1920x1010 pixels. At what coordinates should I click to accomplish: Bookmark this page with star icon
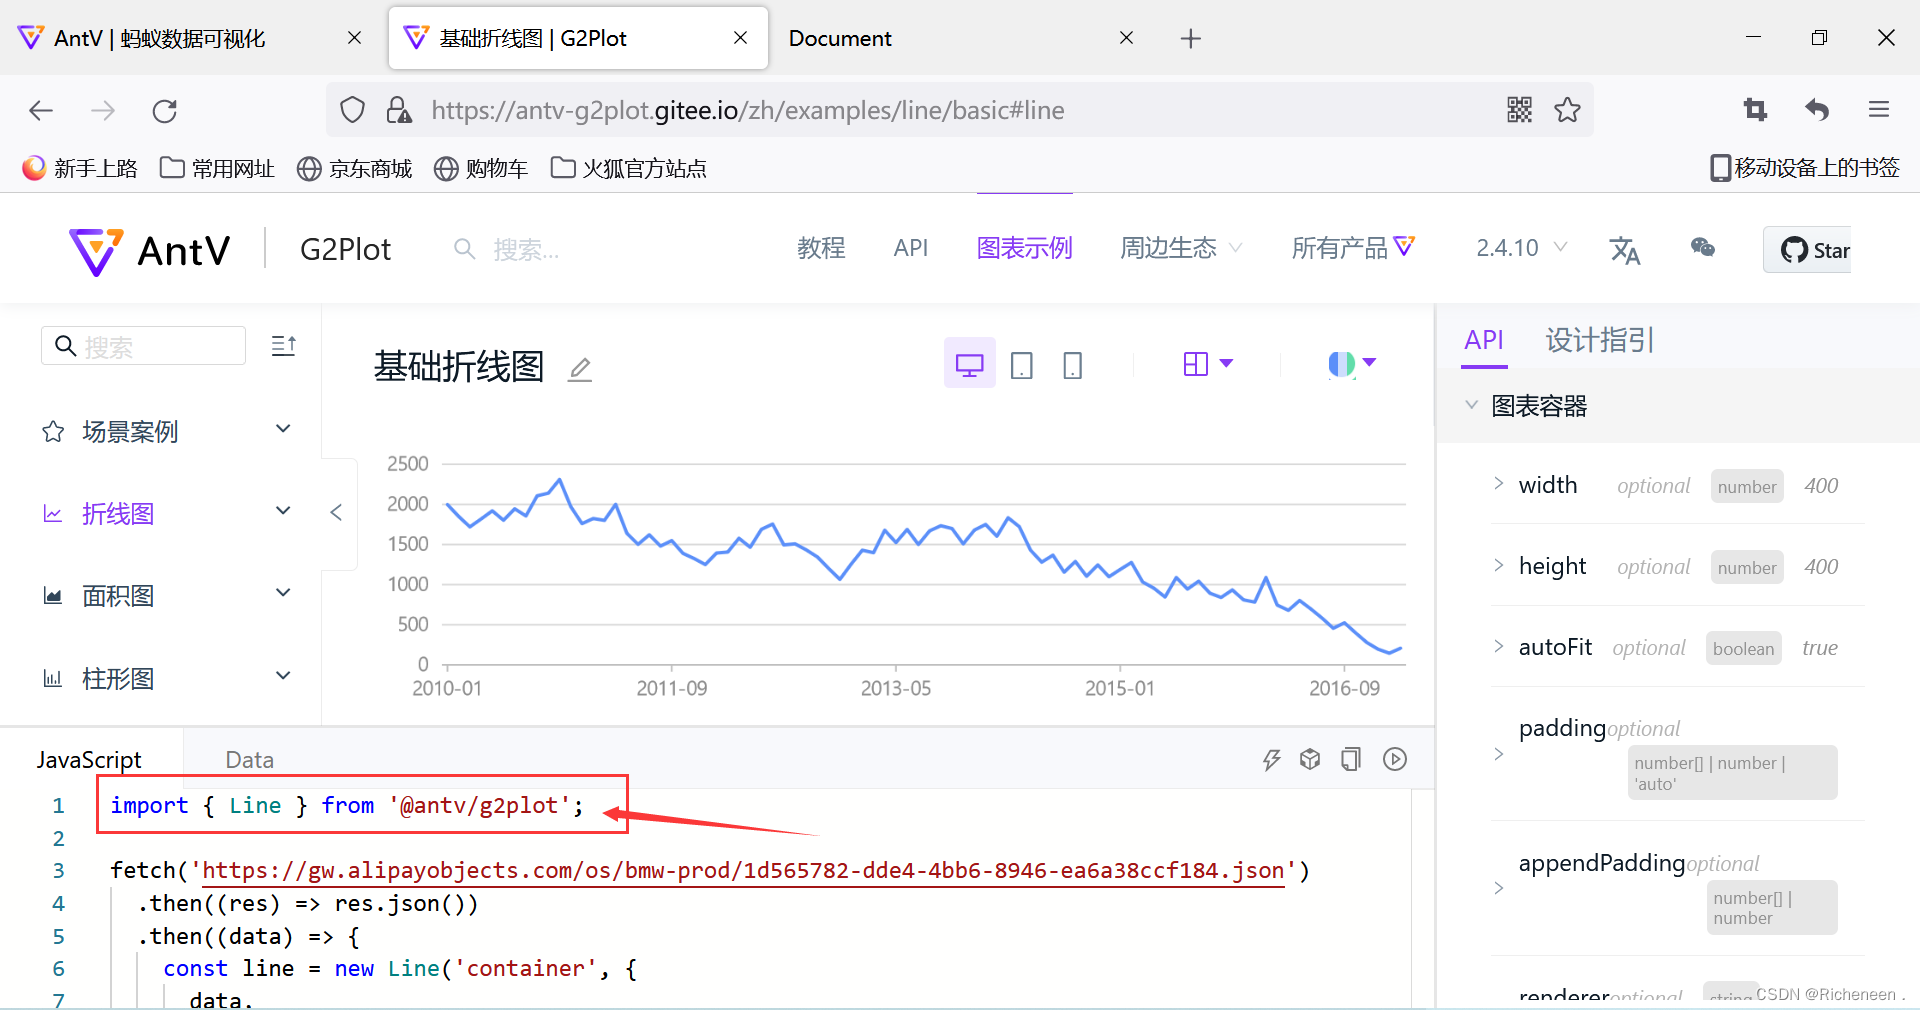[1568, 110]
